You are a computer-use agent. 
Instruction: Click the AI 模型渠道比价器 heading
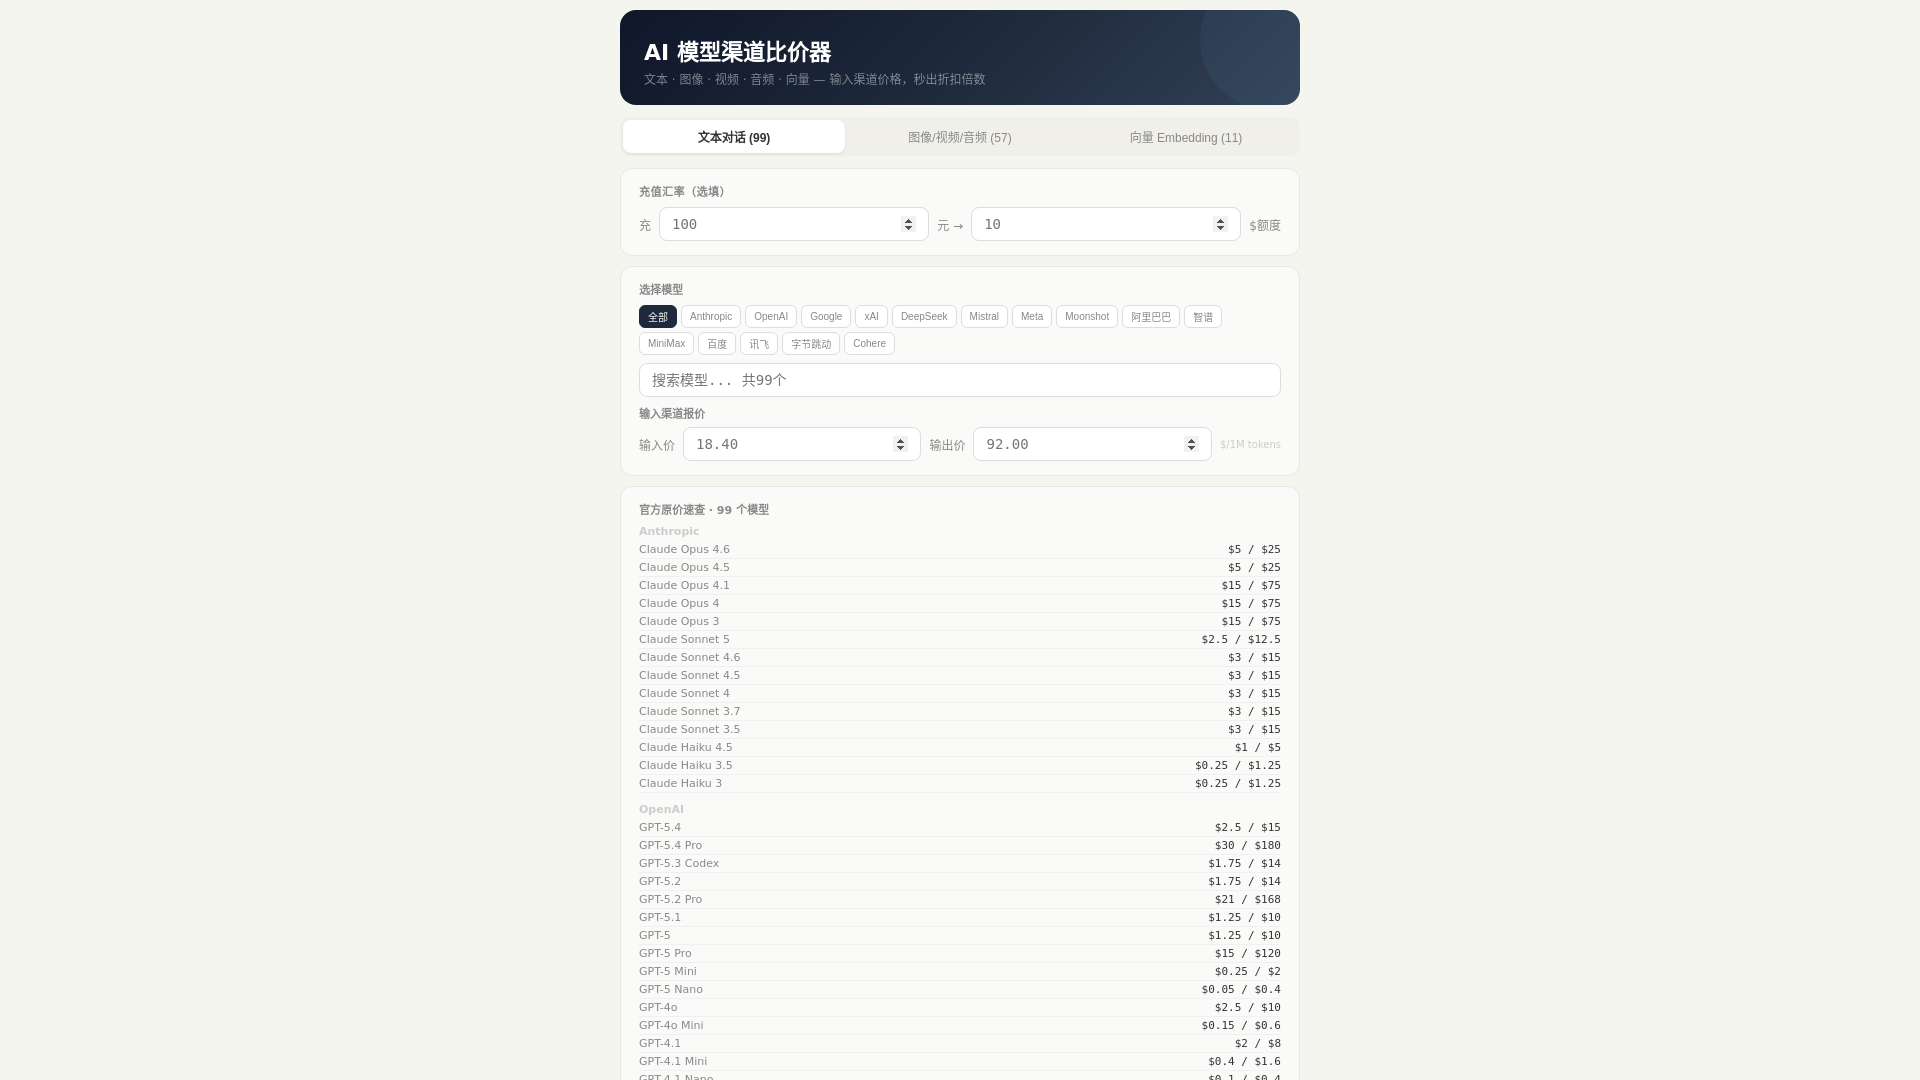pos(737,52)
